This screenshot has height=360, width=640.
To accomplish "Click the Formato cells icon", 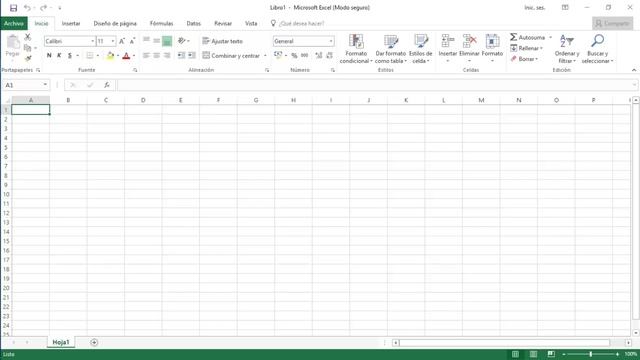I will [492, 42].
